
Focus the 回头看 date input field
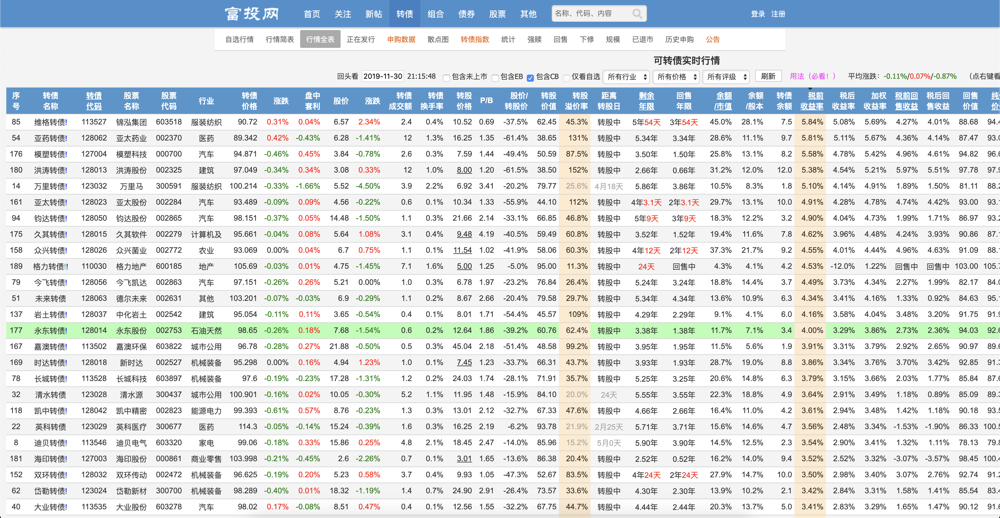382,76
